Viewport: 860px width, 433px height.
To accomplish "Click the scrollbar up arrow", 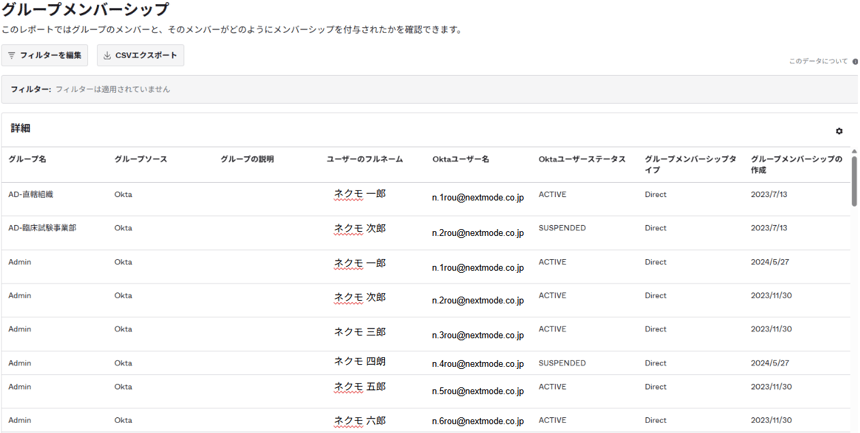I will [854, 151].
